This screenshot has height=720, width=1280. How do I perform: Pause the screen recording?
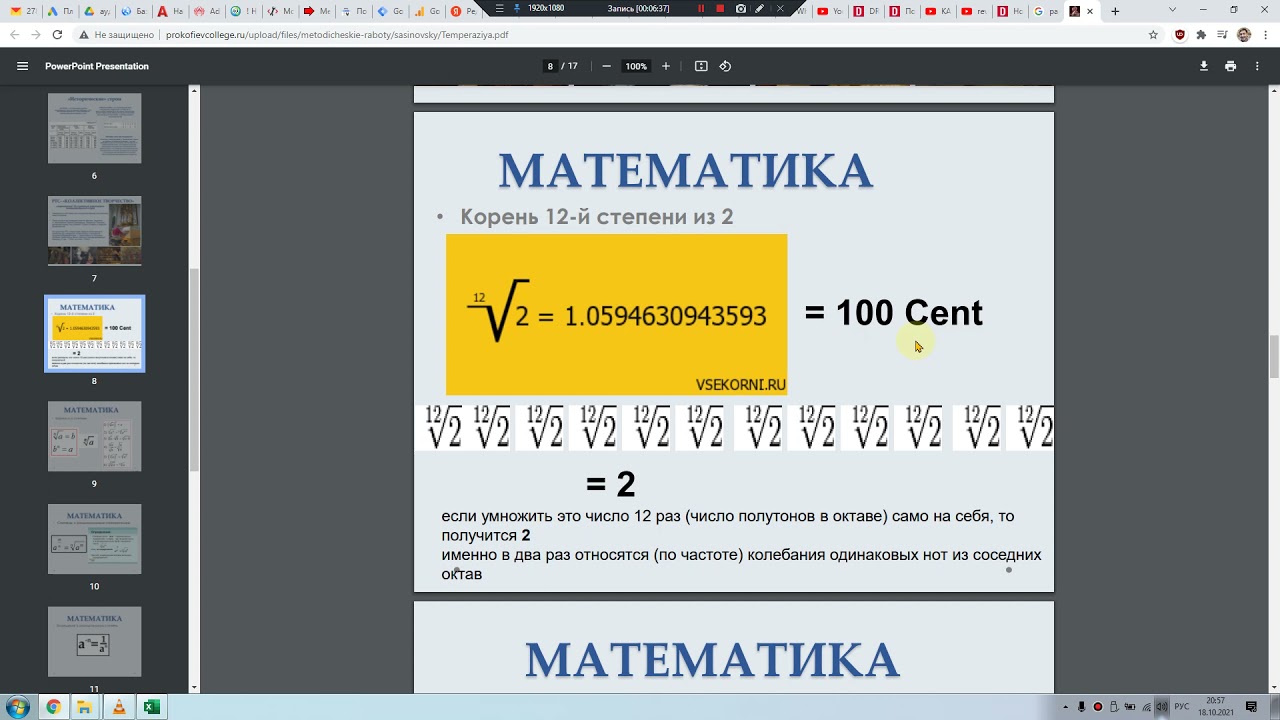701,8
